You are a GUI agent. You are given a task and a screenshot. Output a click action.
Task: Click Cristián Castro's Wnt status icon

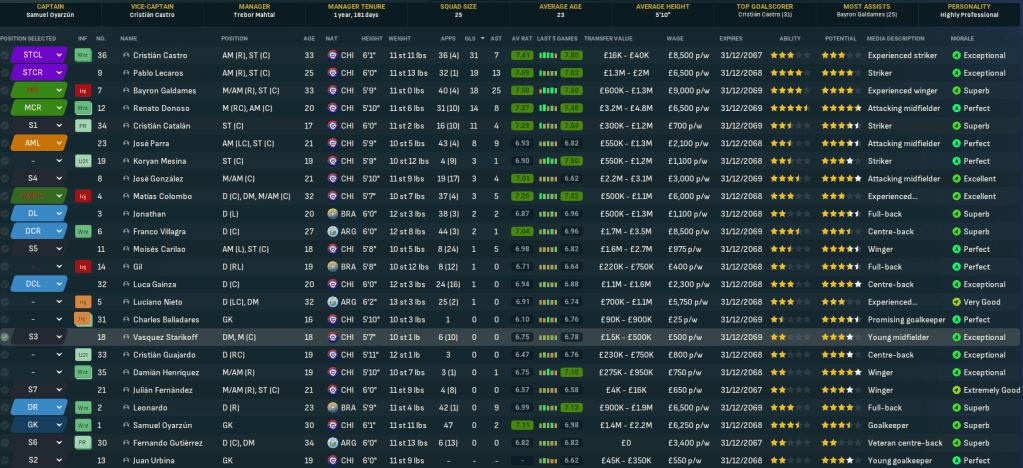(84, 55)
